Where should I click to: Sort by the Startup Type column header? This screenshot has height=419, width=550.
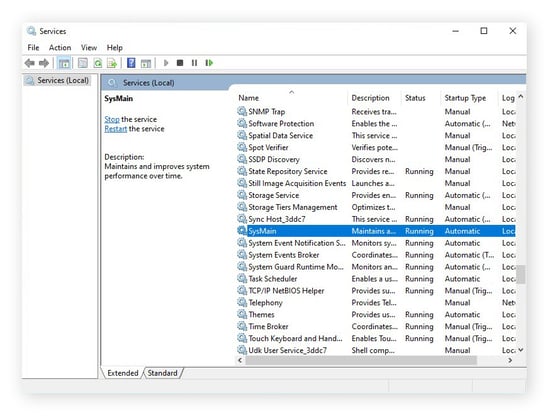[469, 98]
